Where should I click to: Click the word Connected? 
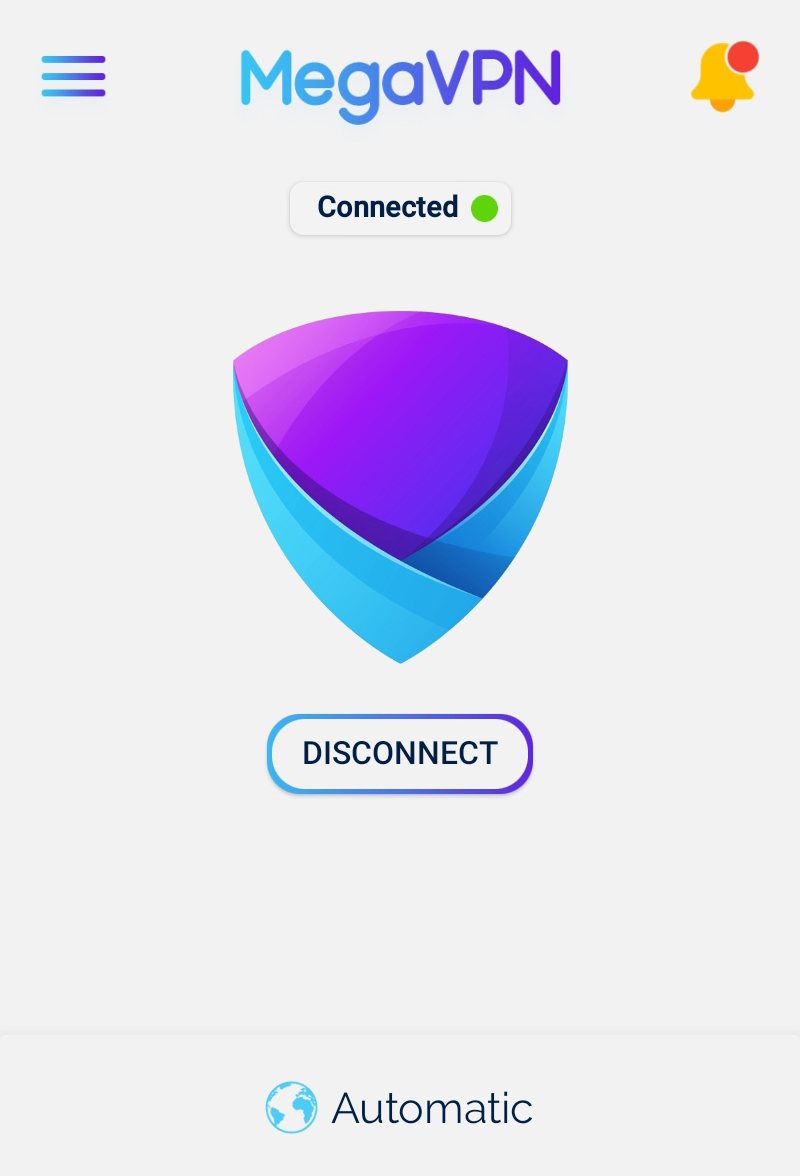pos(388,207)
